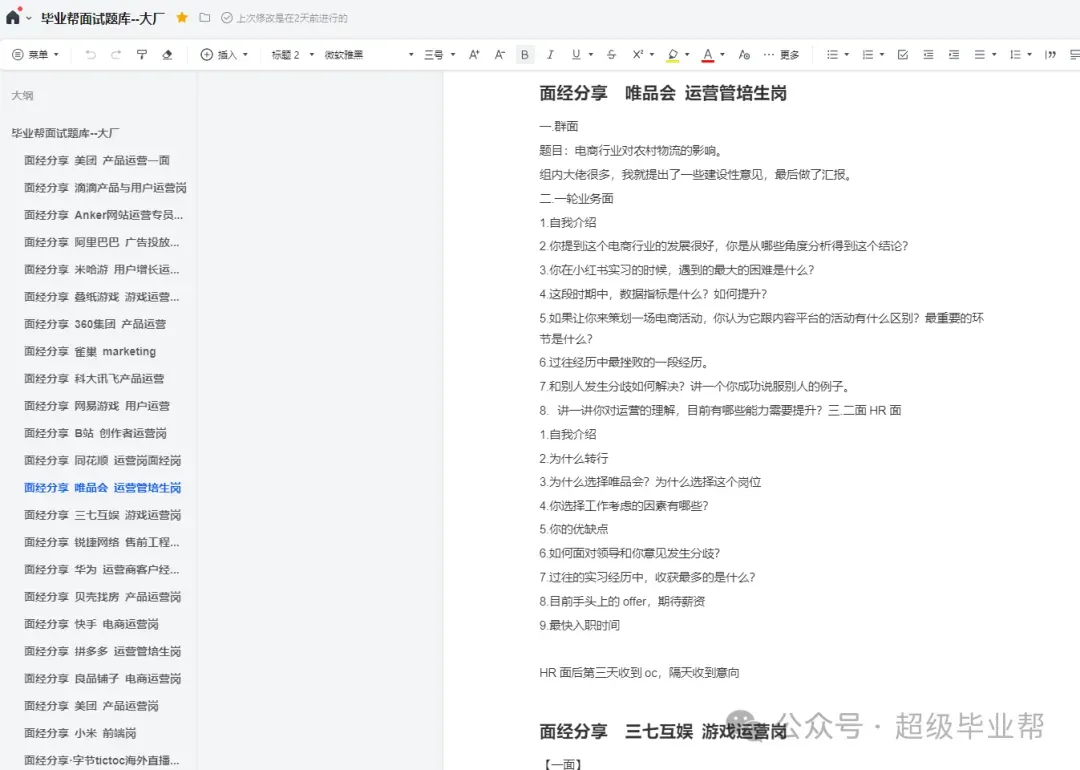Toggle italic formatting

(x=550, y=54)
